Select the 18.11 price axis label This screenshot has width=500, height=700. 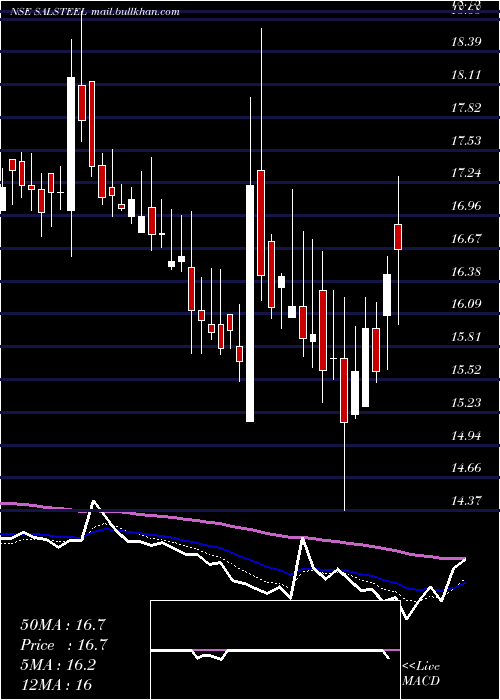[x=466, y=75]
